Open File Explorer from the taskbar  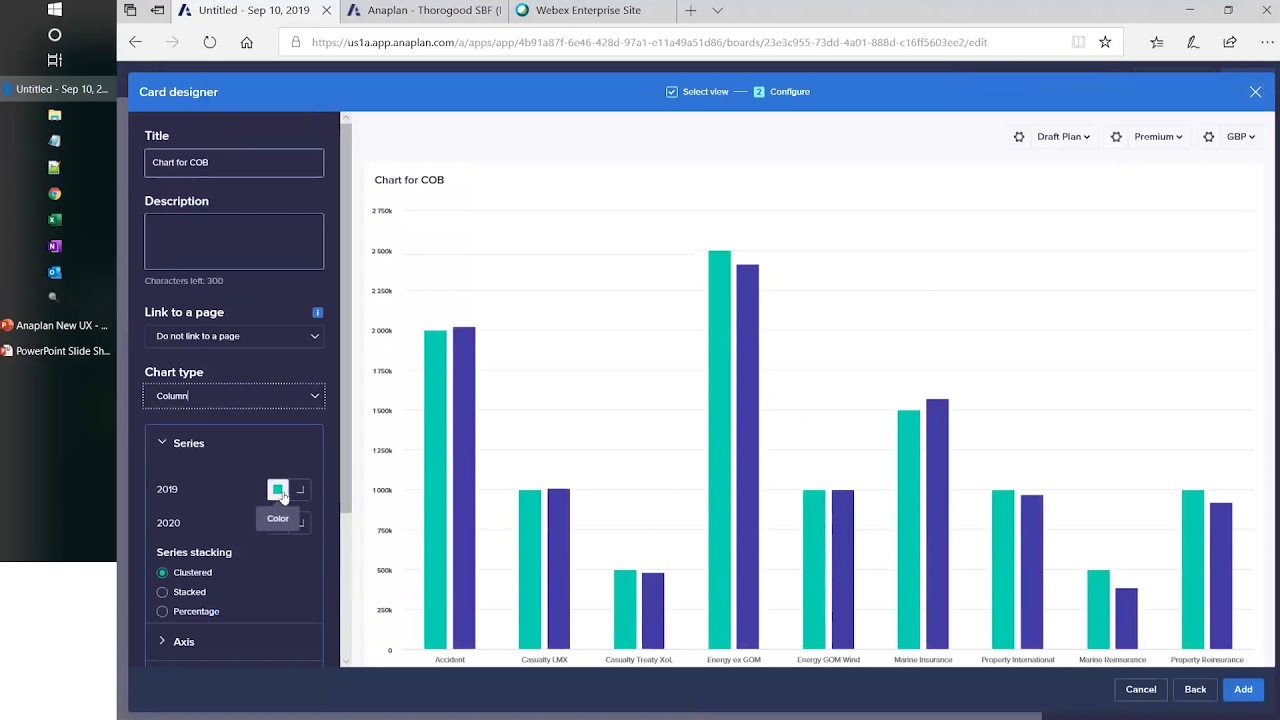coord(55,115)
